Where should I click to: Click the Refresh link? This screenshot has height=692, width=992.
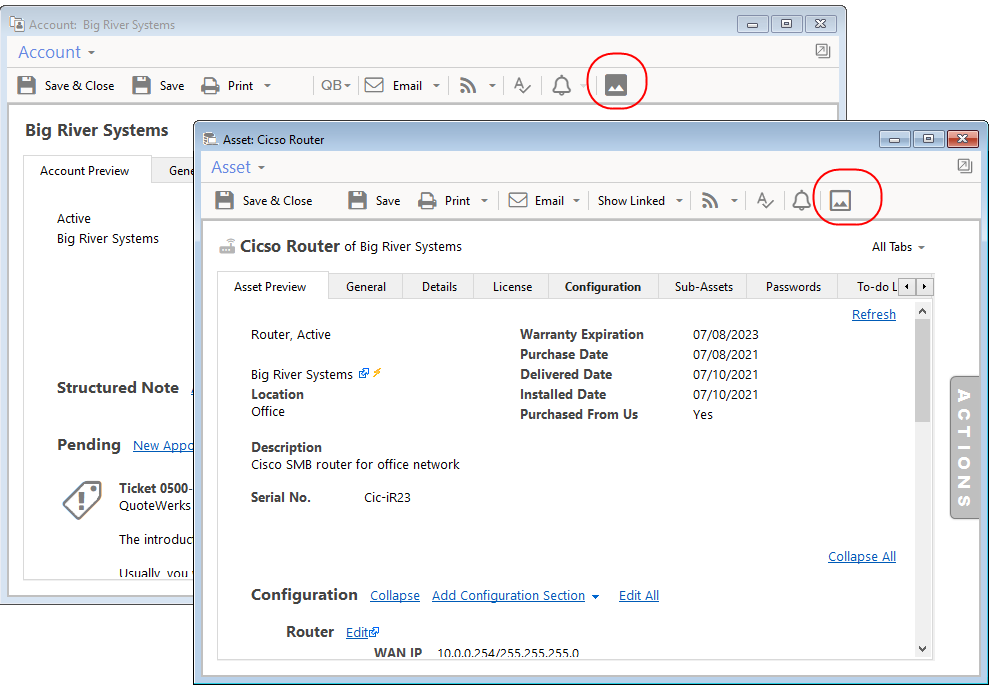click(873, 315)
